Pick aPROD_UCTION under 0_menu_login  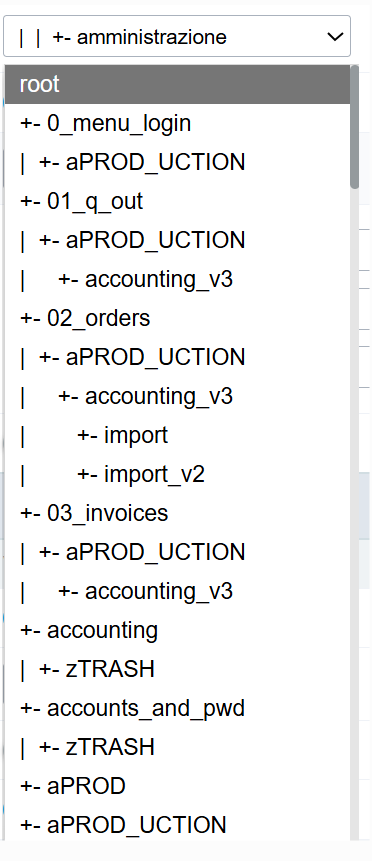[177, 162]
